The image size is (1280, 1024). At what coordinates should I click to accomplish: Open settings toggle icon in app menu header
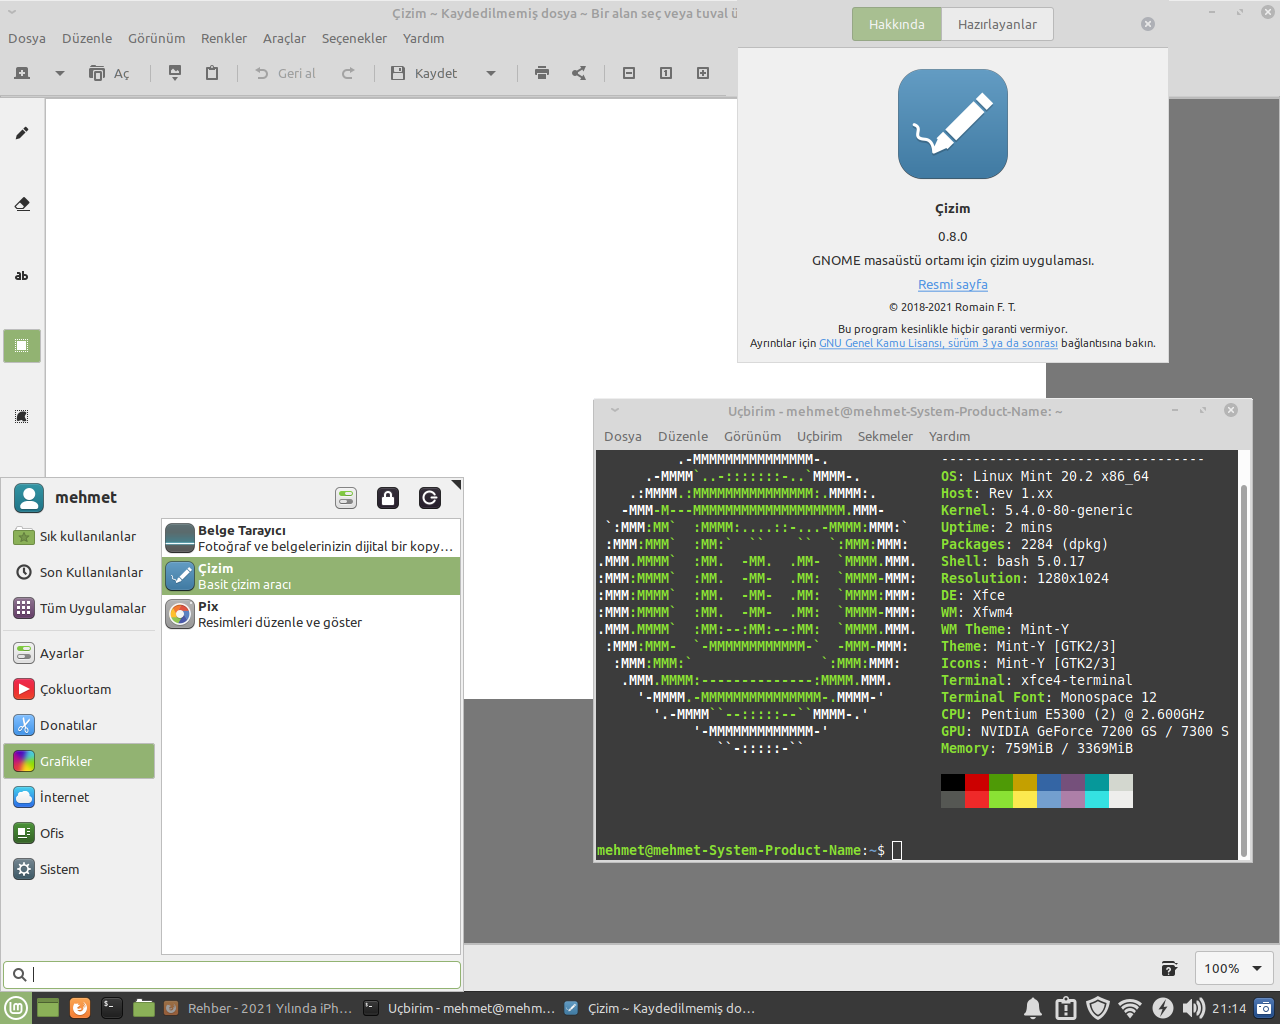pos(346,498)
